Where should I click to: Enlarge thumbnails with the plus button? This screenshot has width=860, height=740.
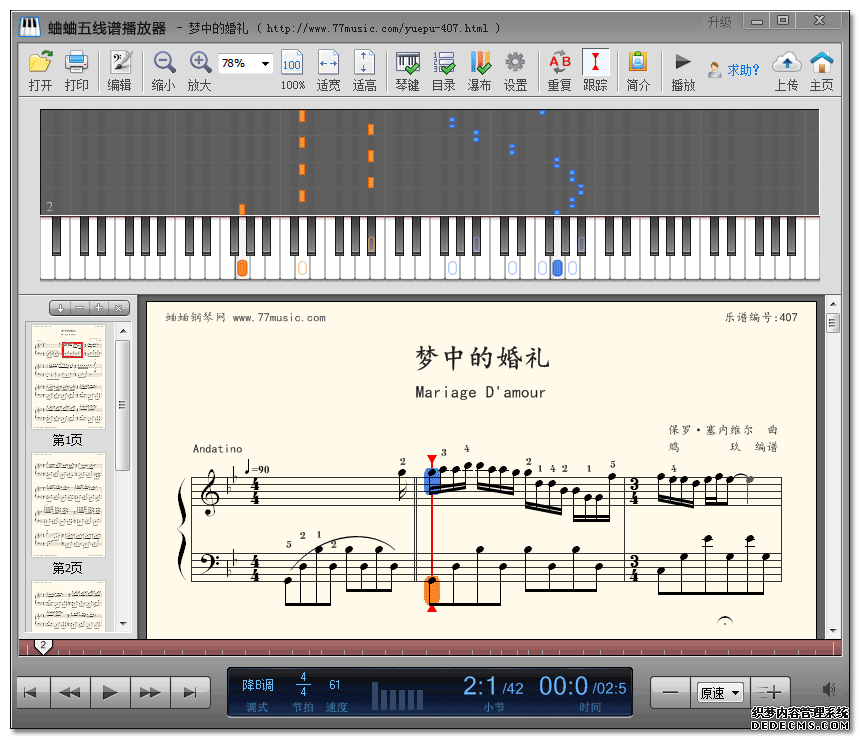pyautogui.click(x=99, y=308)
